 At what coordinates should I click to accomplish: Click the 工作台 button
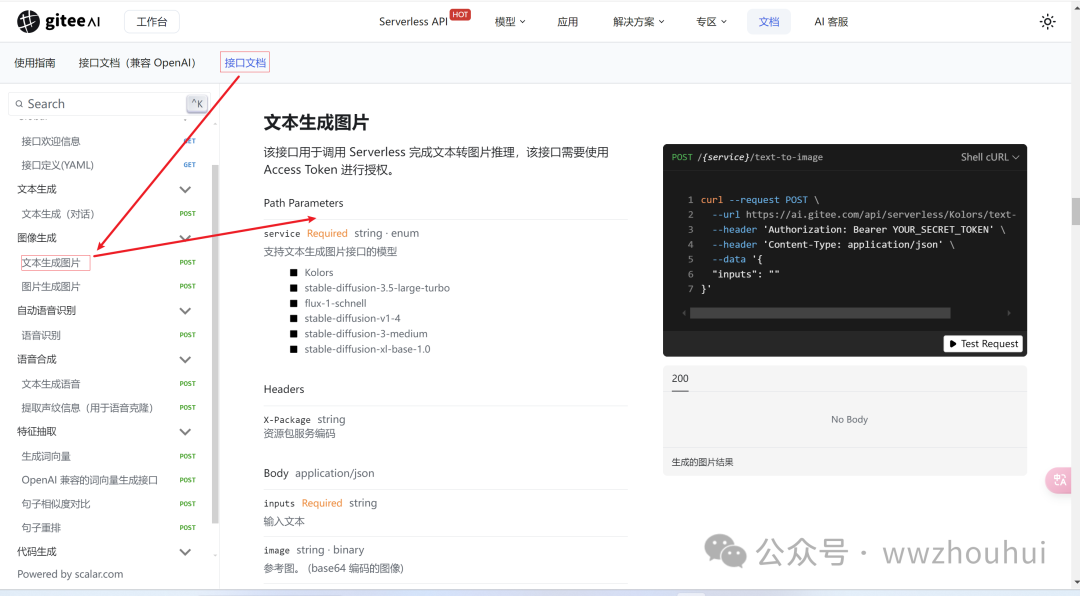152,22
